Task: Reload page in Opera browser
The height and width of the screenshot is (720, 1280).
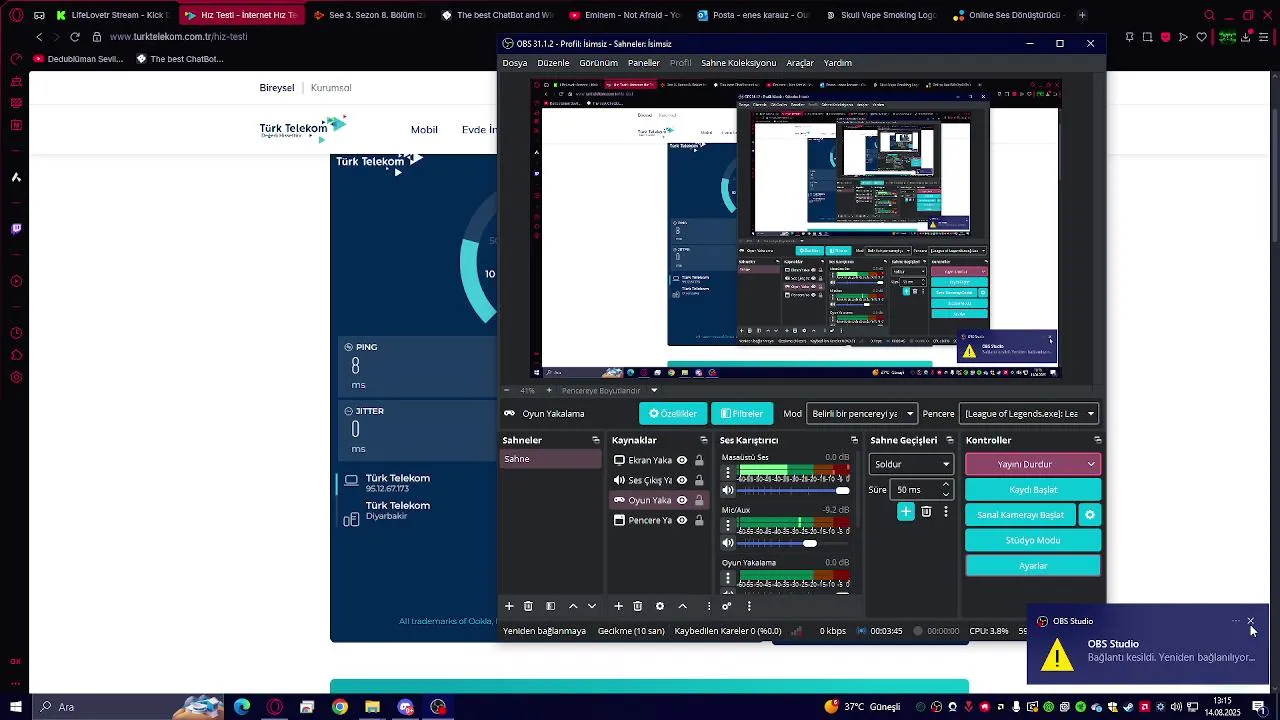Action: pyautogui.click(x=75, y=37)
